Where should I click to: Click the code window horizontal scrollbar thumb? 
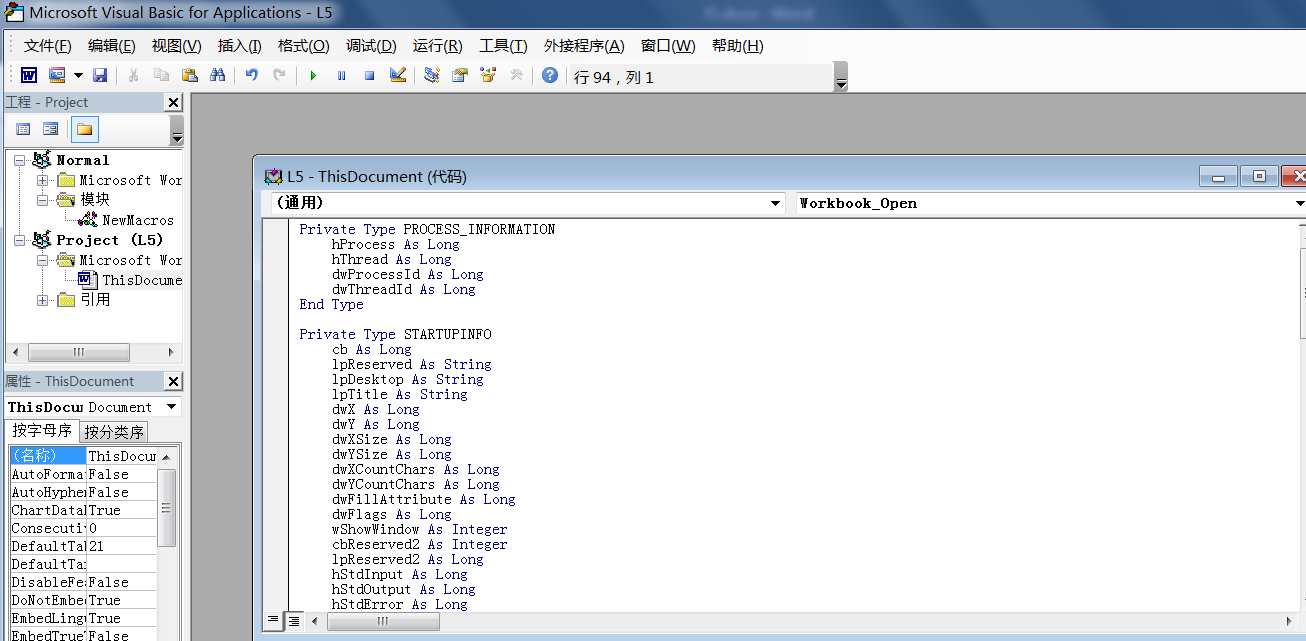(383, 621)
